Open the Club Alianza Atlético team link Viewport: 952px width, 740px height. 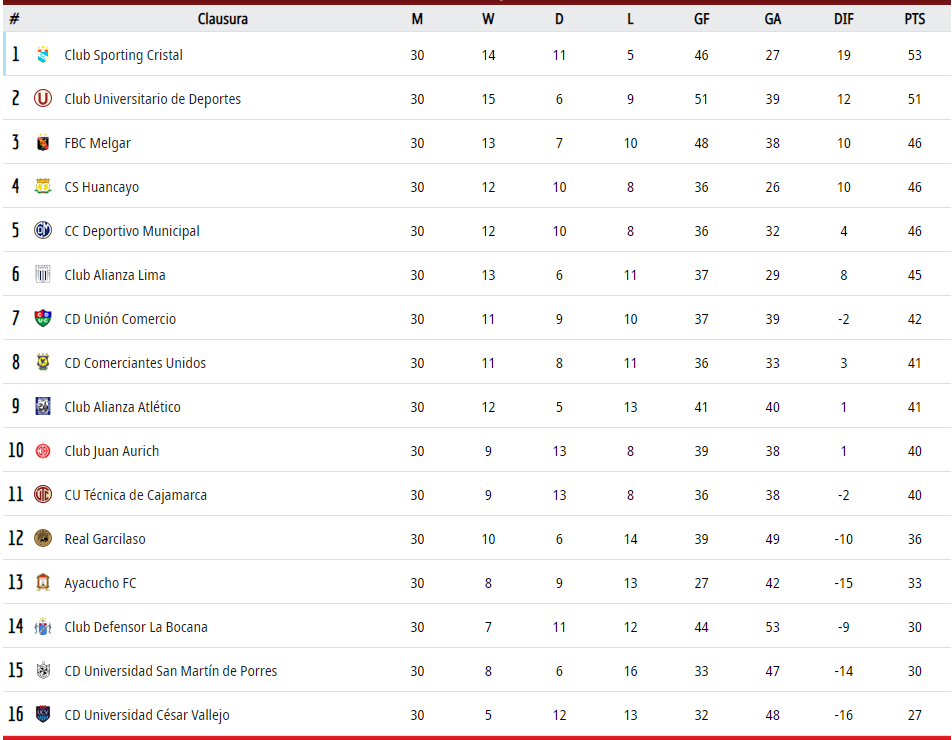click(122, 407)
